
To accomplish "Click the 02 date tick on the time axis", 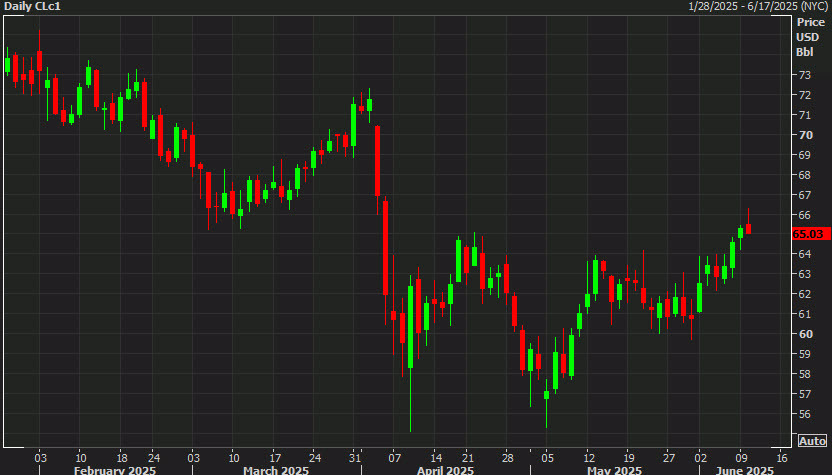I will (x=700, y=458).
